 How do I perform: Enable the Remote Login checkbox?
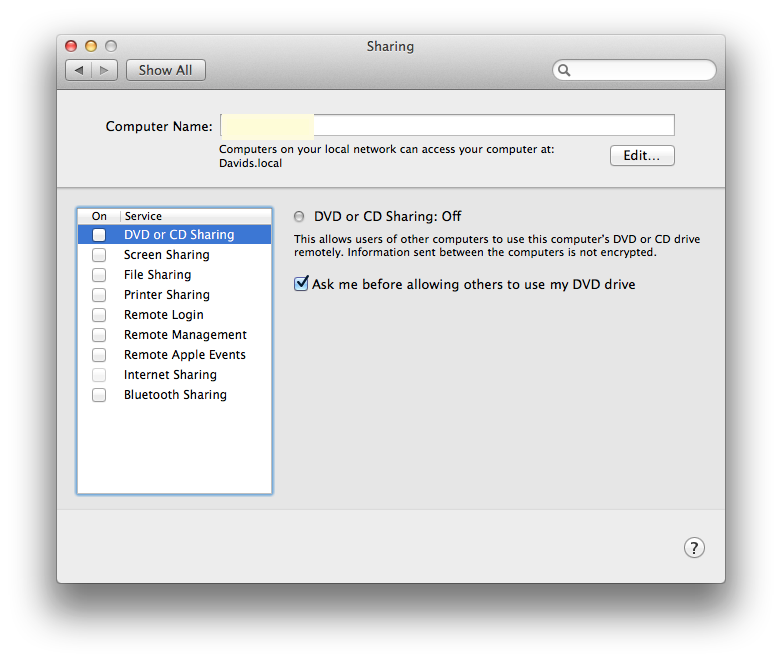pyautogui.click(x=99, y=315)
